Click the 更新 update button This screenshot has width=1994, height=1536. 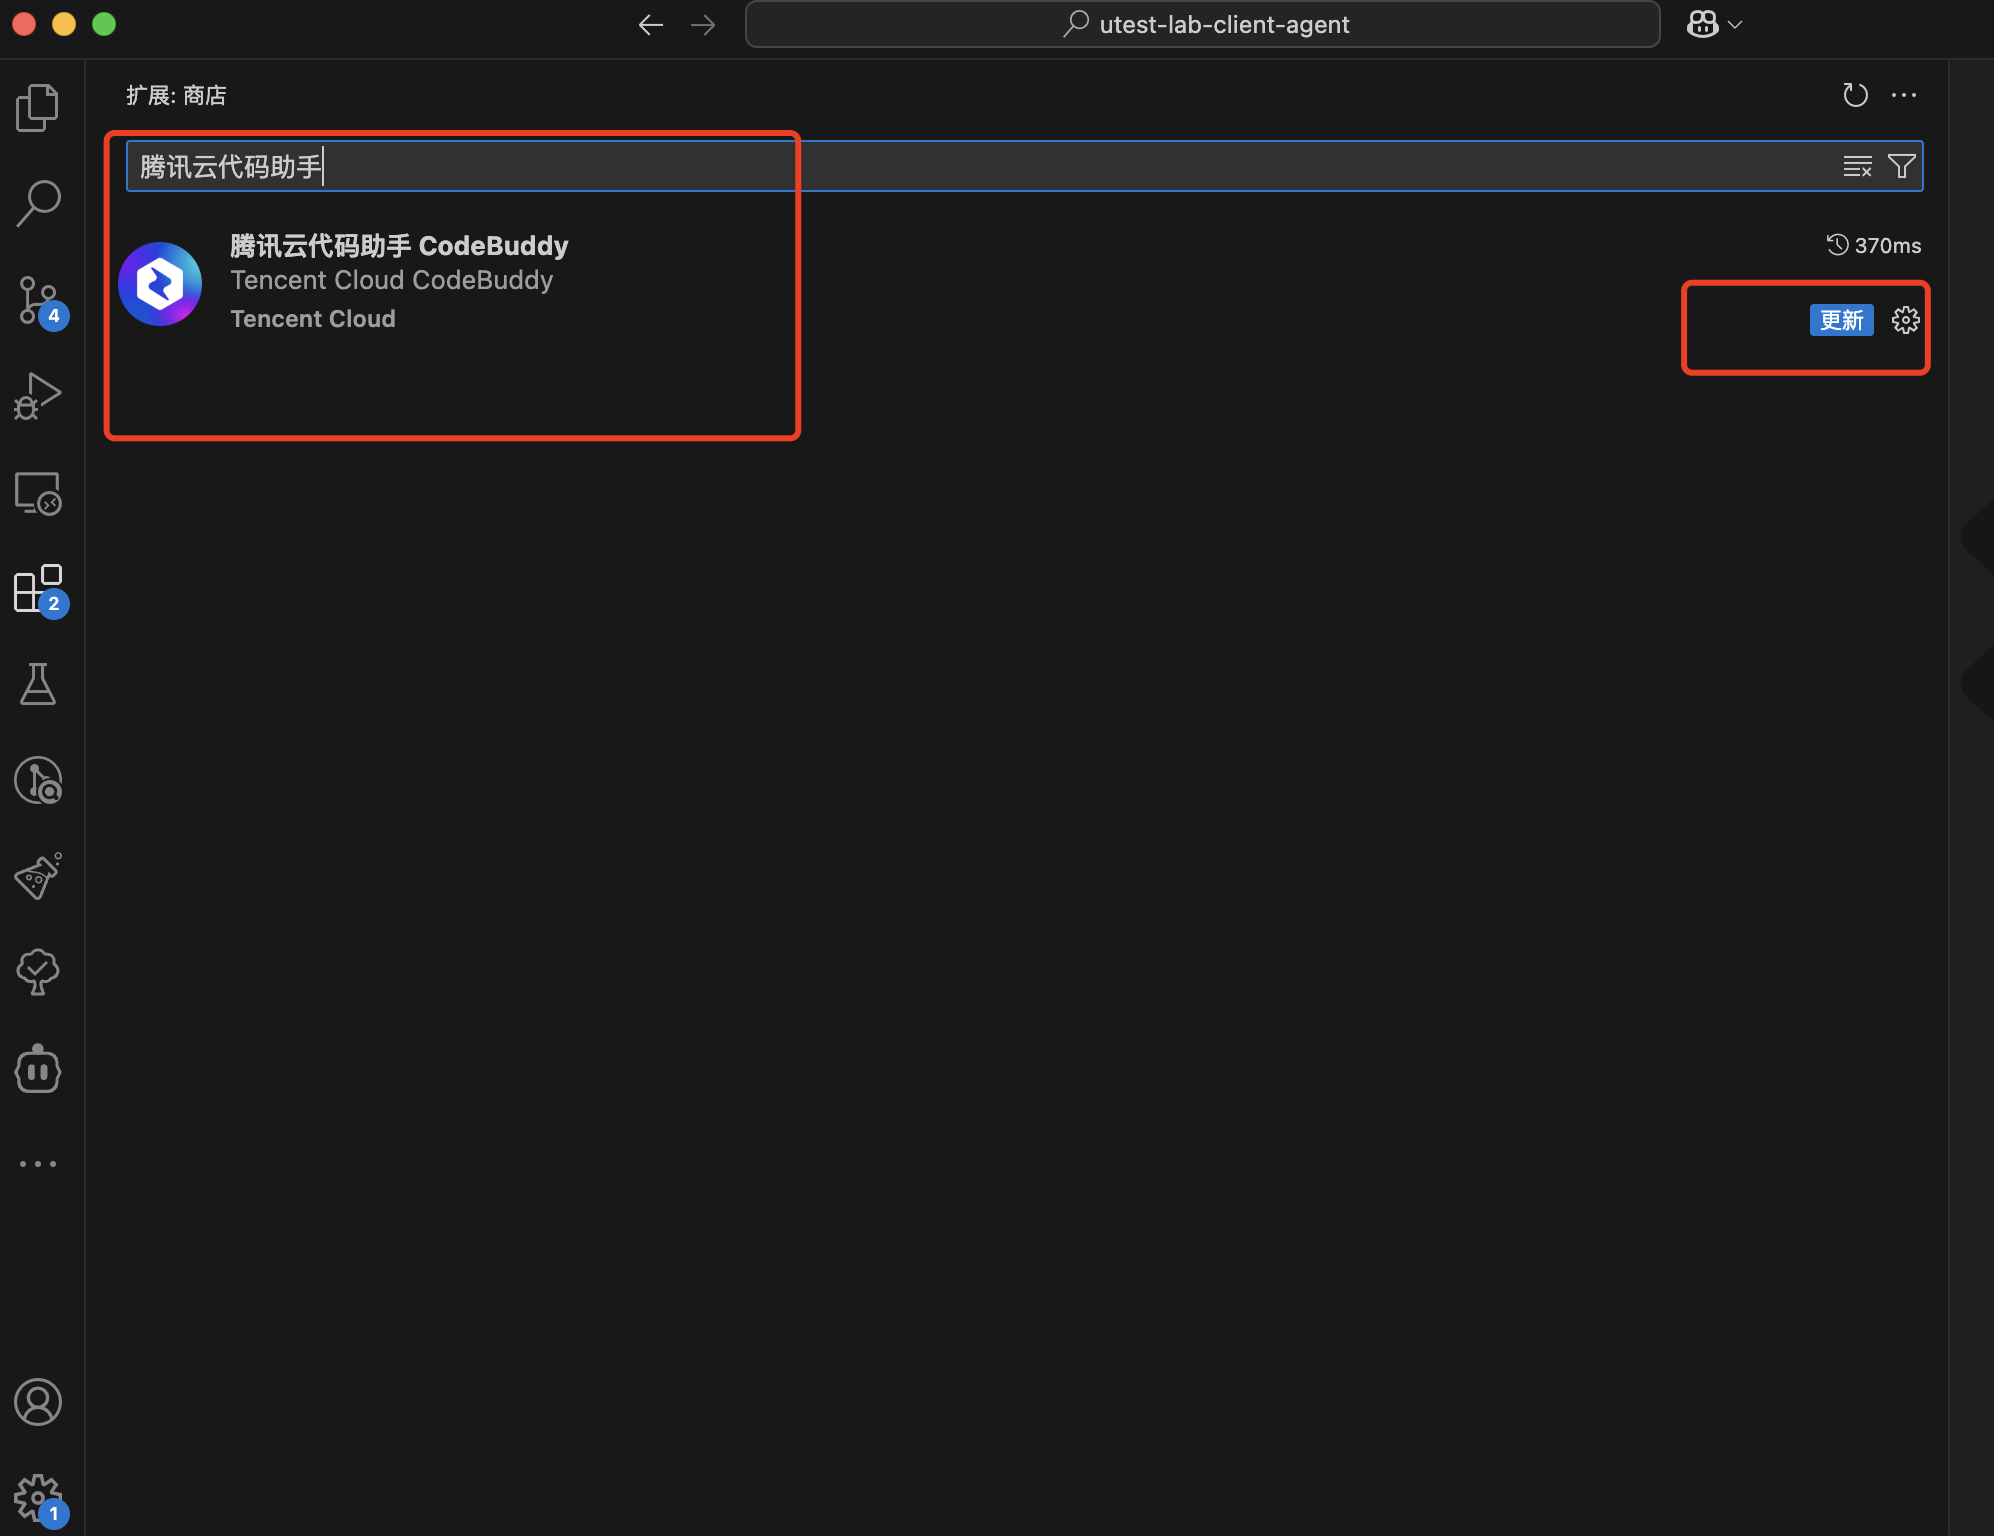[x=1841, y=320]
